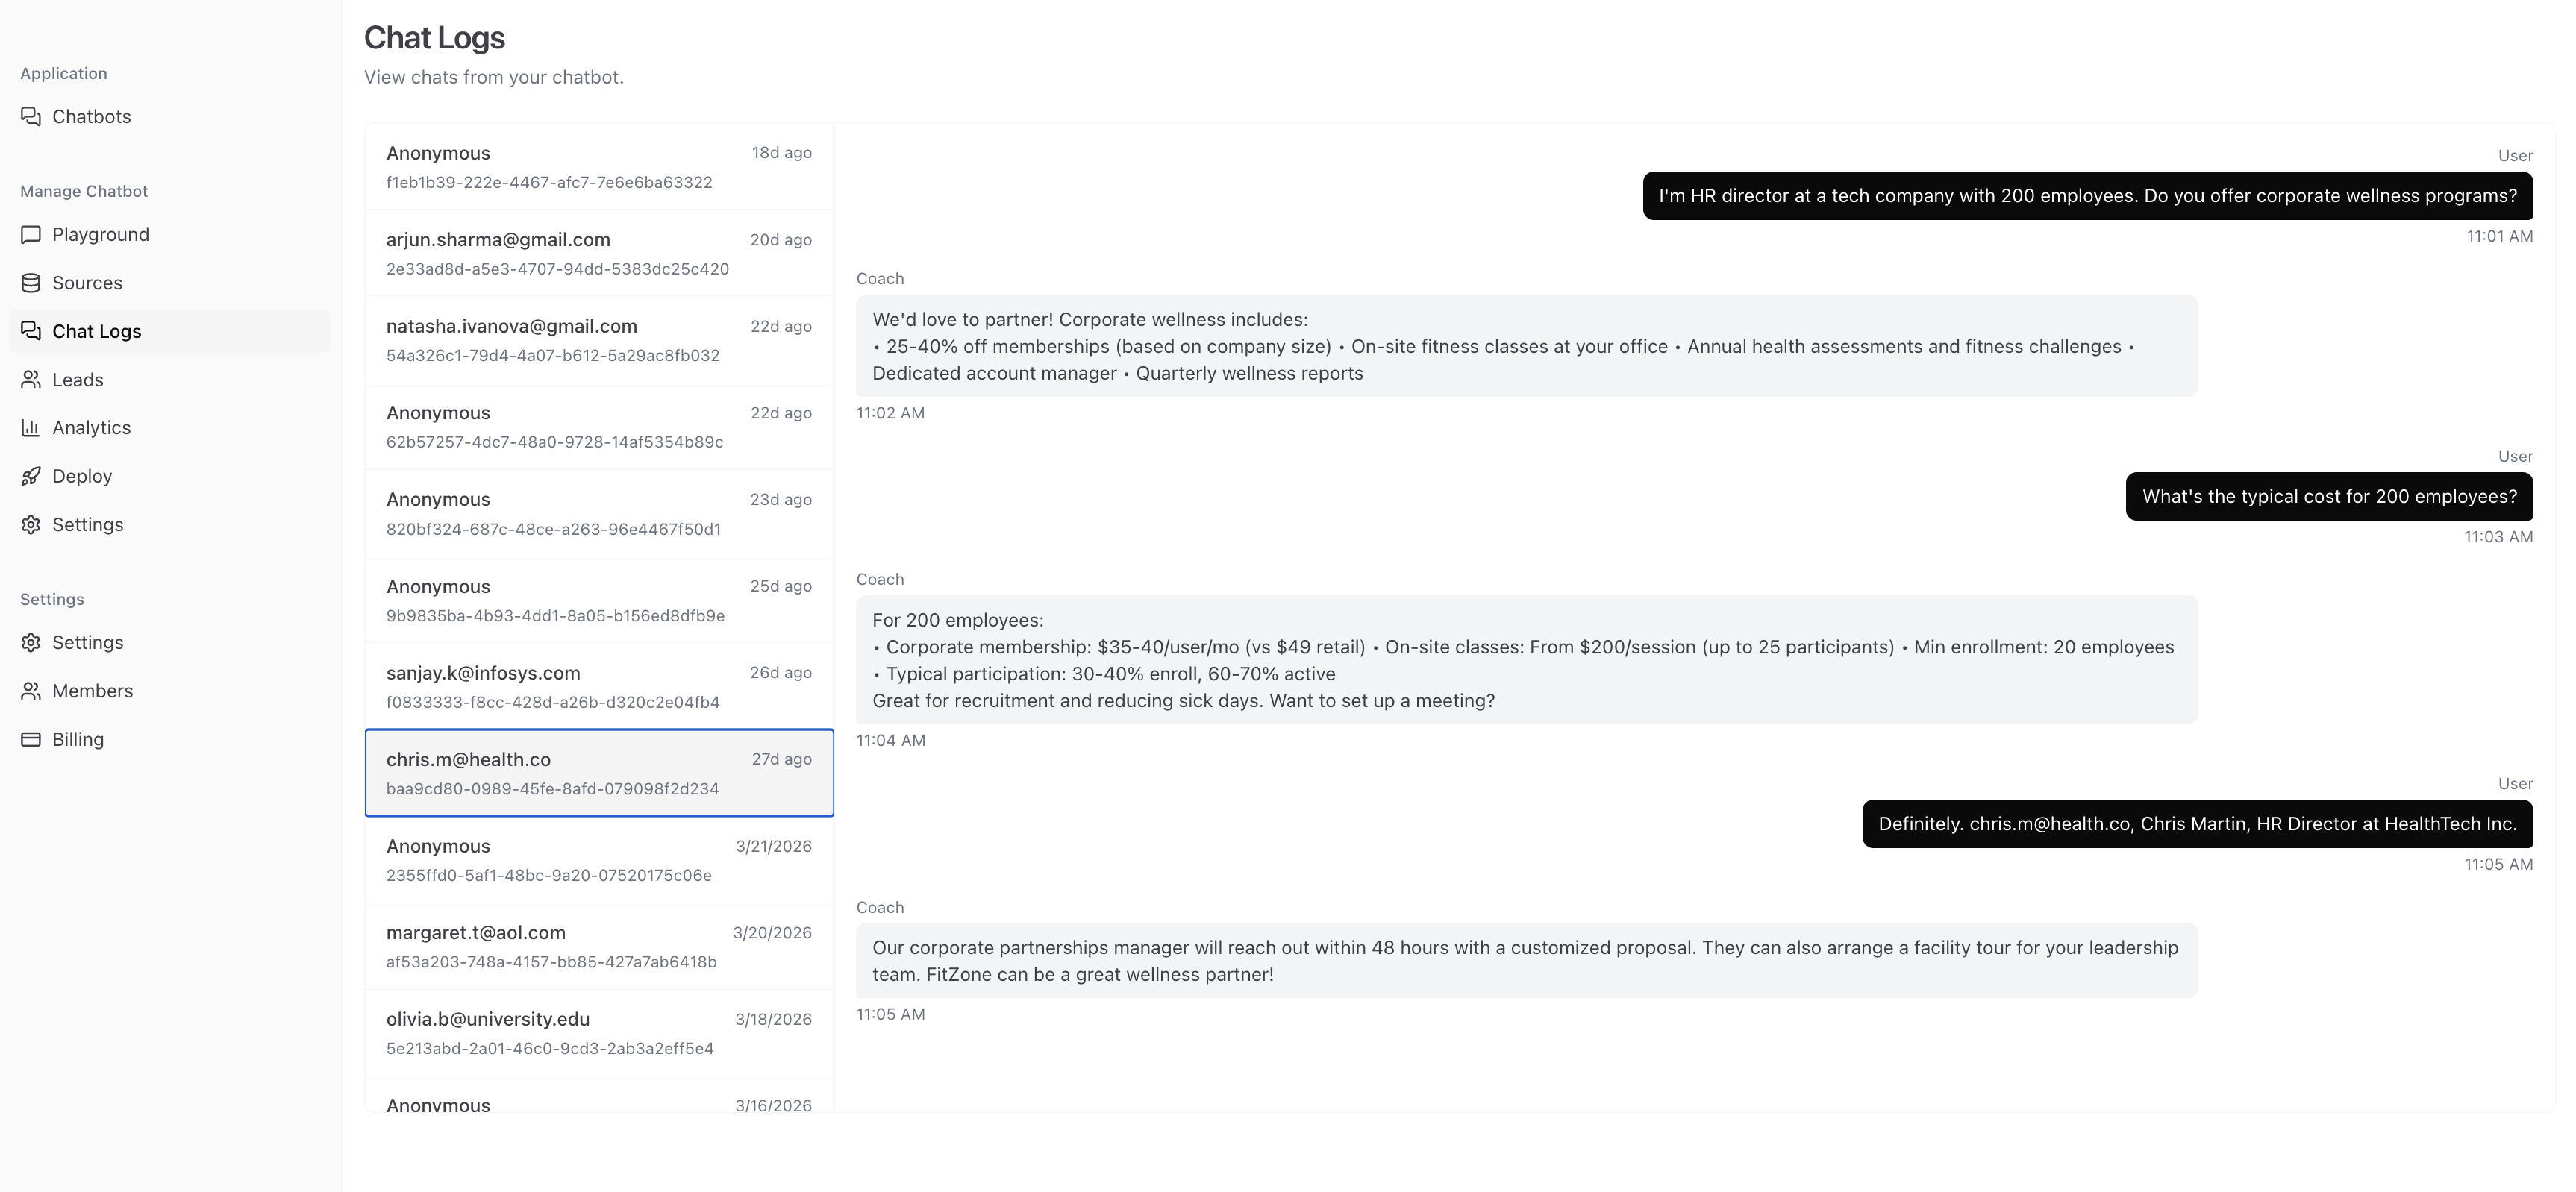2576x1192 pixels.
Task: Click Coach reply about corporate partnerships manager
Action: [x=1526, y=961]
